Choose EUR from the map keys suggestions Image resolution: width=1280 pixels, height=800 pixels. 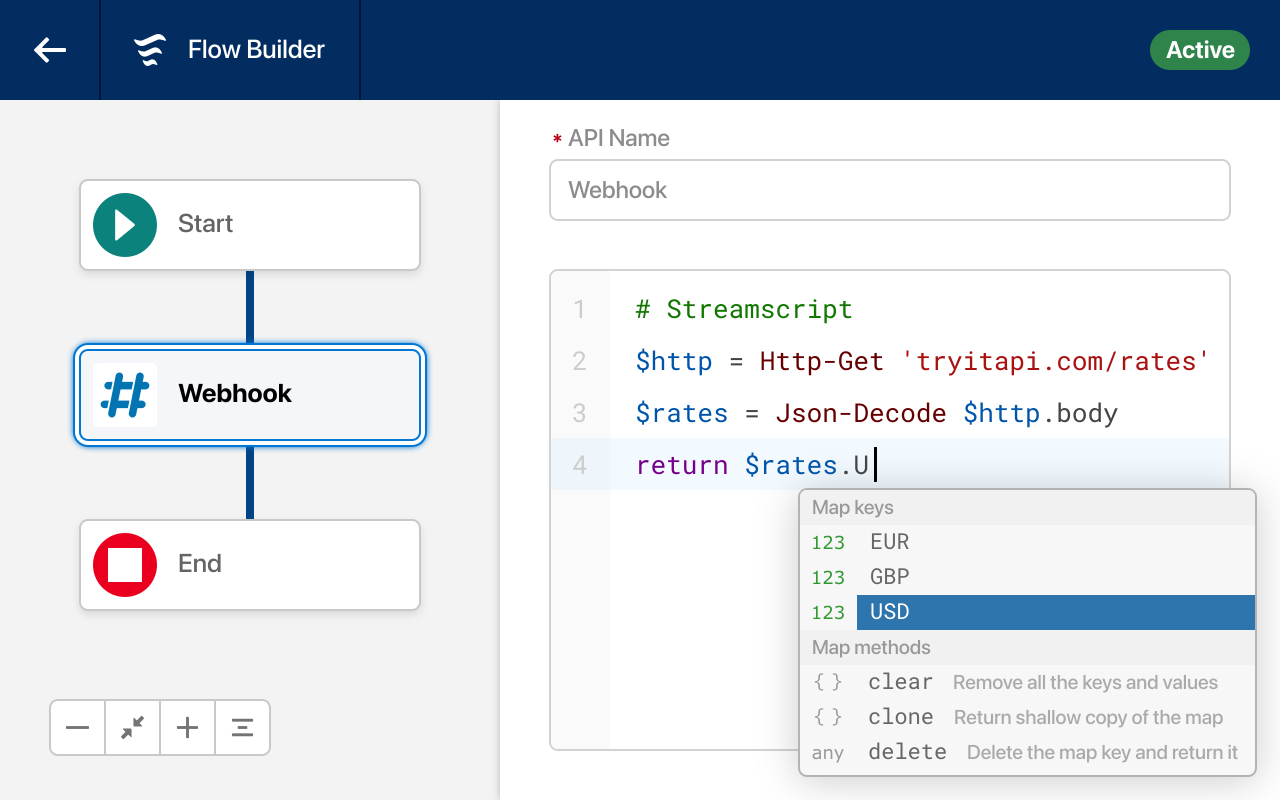tap(1027, 542)
